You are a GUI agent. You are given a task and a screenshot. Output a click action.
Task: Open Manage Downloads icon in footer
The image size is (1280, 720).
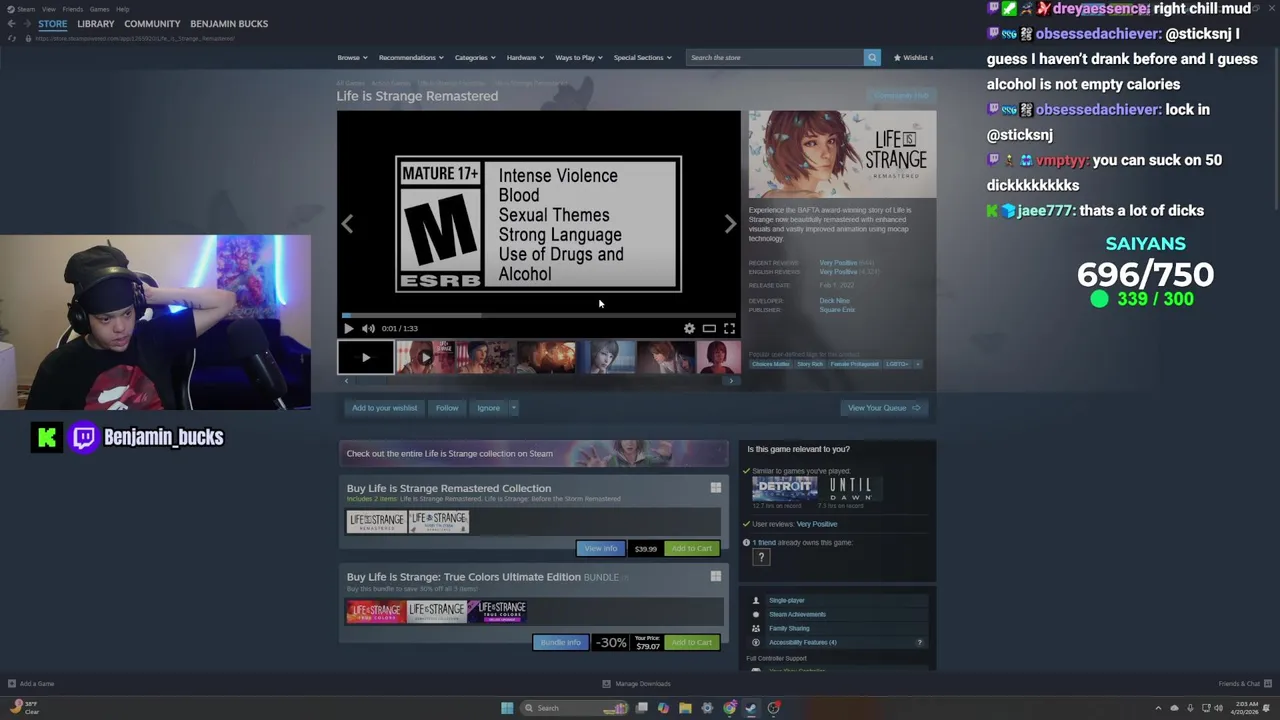click(606, 684)
